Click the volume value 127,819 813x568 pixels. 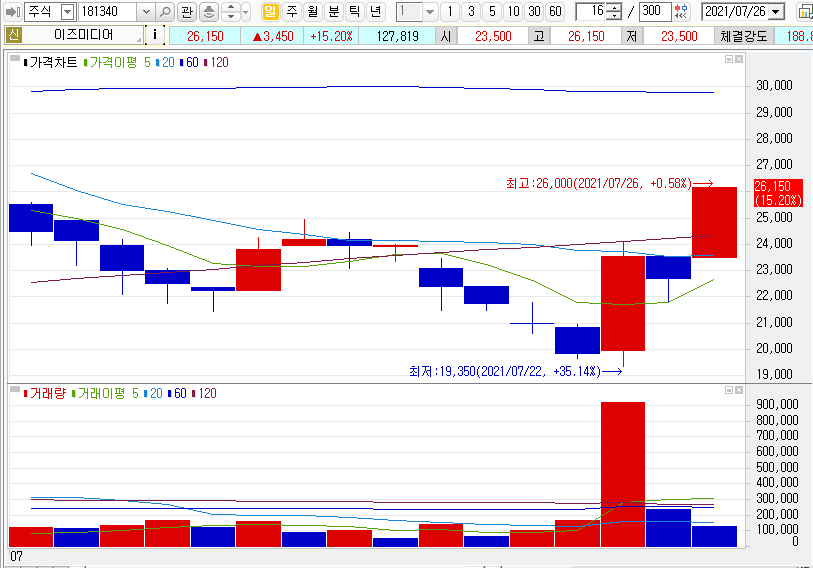(x=398, y=36)
